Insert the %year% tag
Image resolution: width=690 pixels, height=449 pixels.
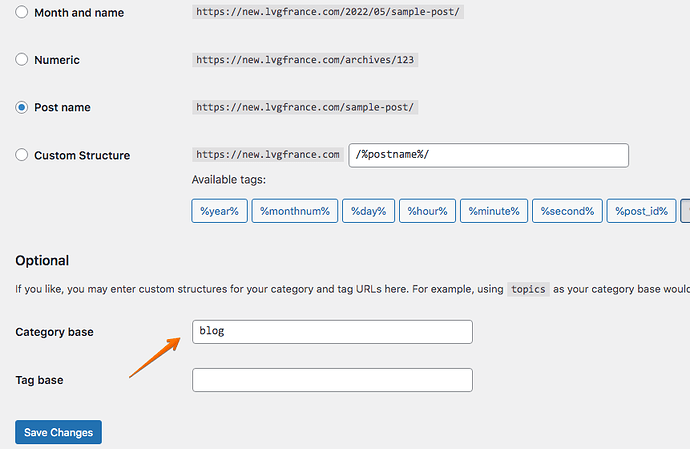pos(220,211)
